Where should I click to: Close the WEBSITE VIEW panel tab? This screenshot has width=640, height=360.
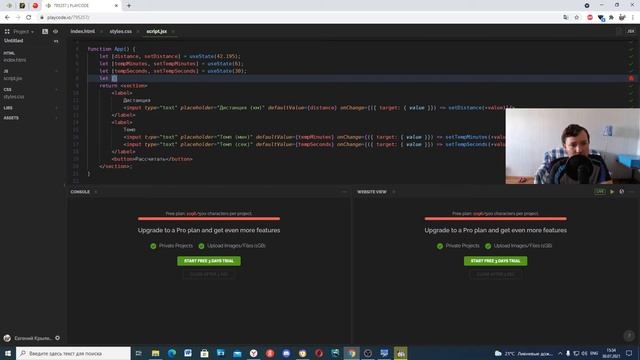pyautogui.click(x=393, y=192)
